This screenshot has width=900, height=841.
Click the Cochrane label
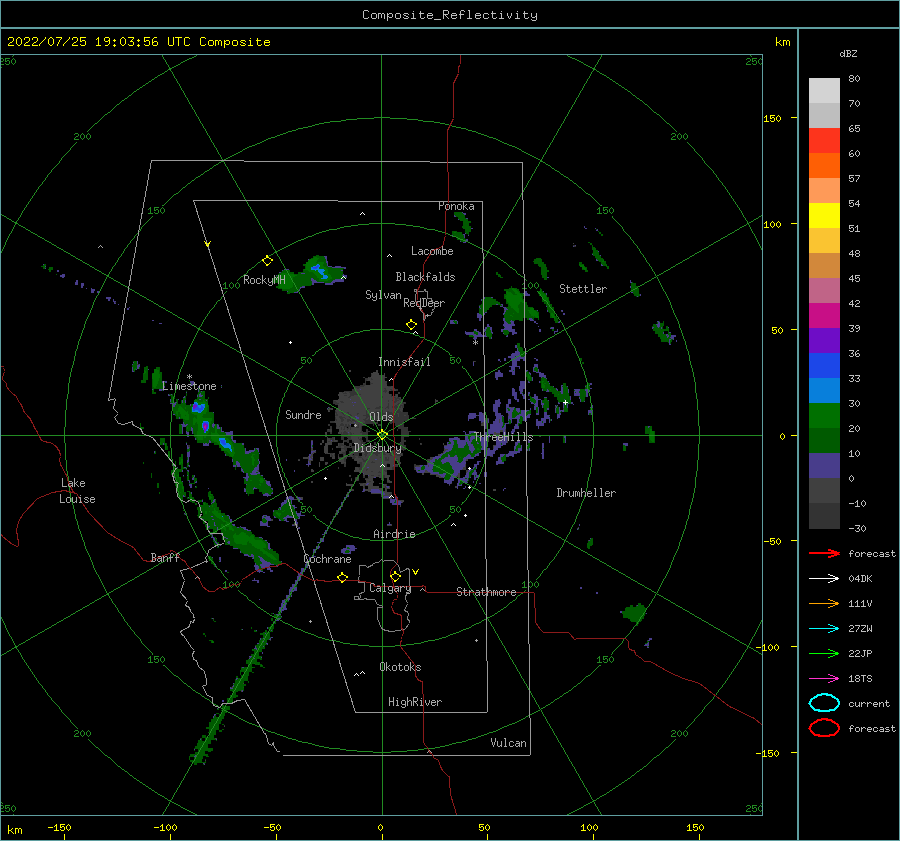point(327,559)
